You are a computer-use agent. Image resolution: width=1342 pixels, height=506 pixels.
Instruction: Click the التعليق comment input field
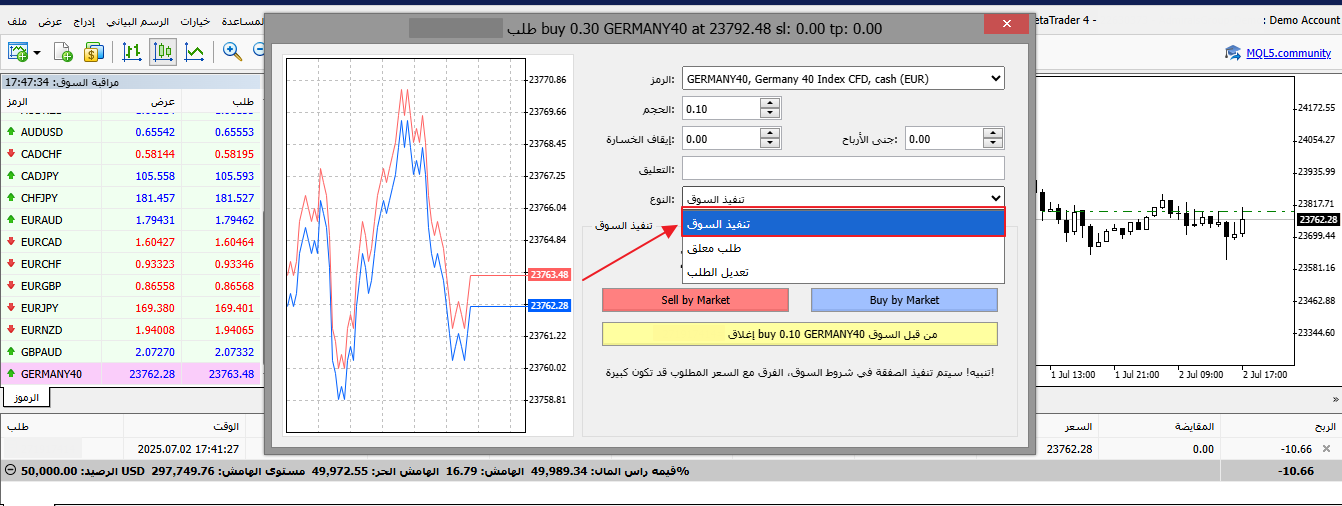tap(843, 168)
